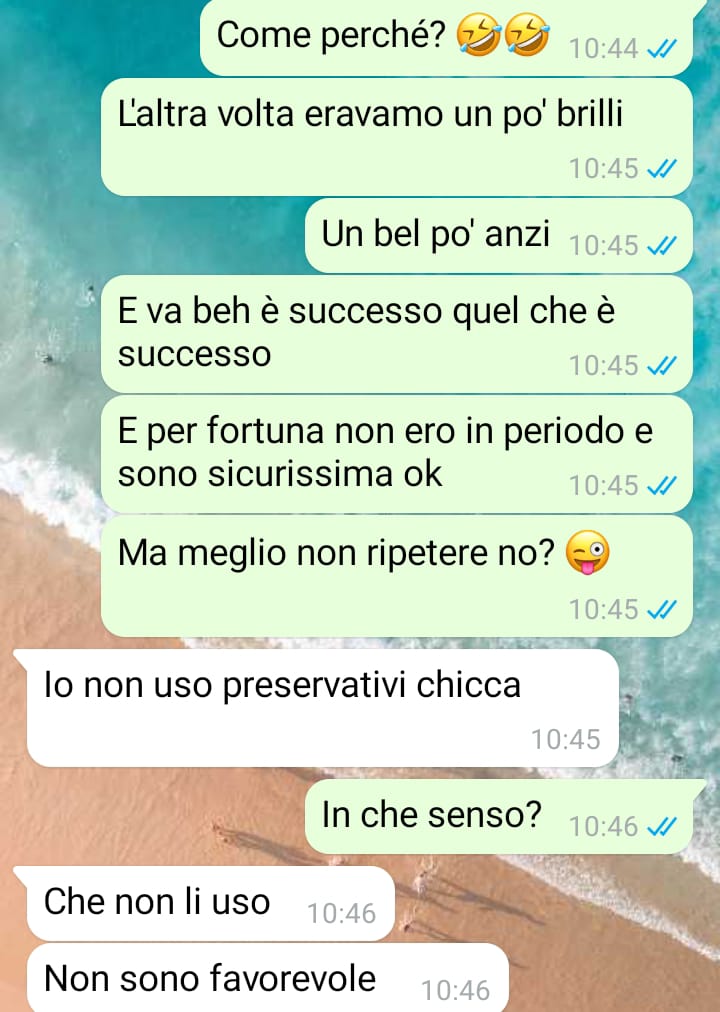
Task: Tap the received 'Io non uso preservativi chicca' message
Action: tap(323, 708)
